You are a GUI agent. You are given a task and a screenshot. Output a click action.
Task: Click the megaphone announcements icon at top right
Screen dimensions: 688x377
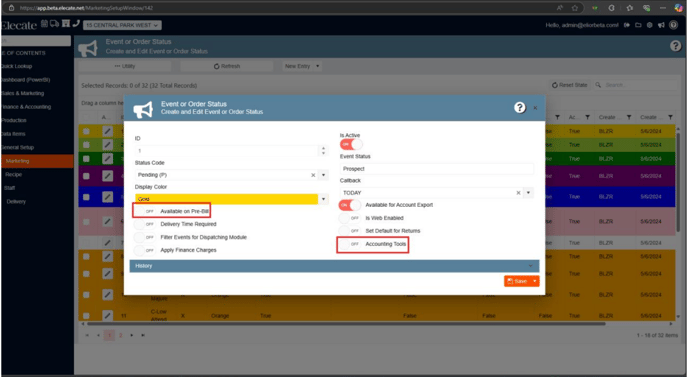point(661,25)
